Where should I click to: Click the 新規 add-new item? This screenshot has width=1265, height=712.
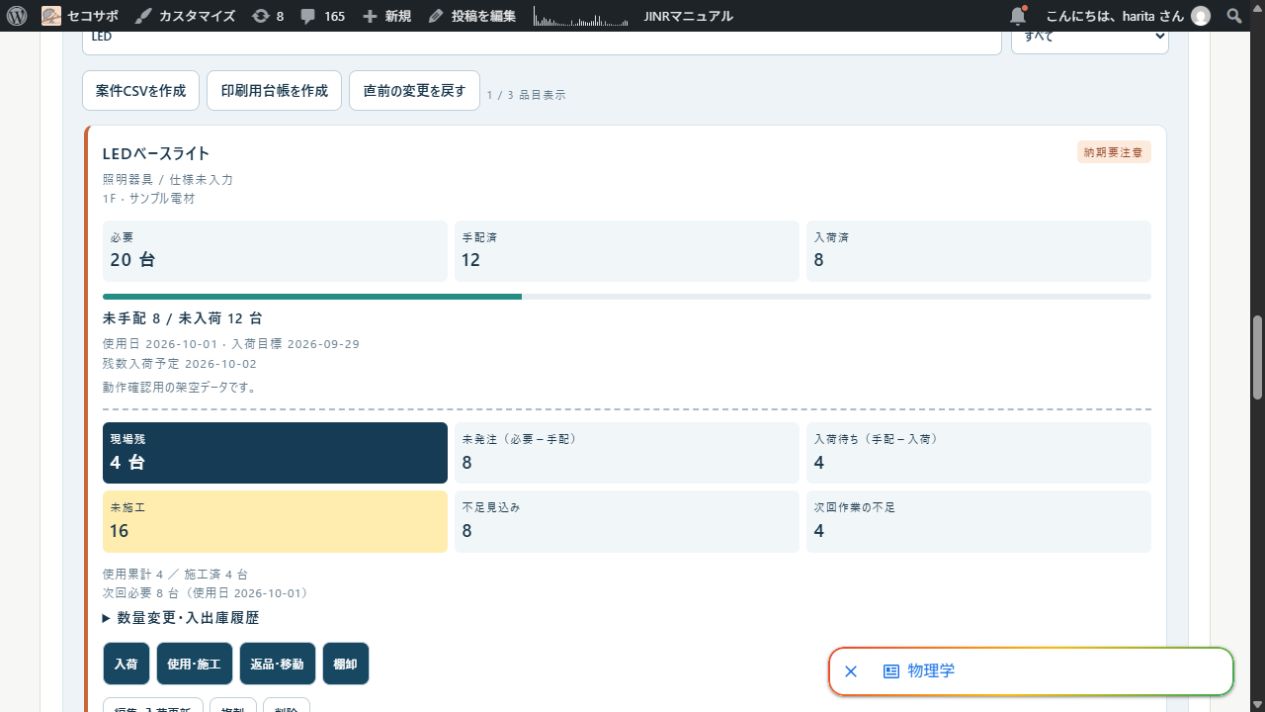[388, 16]
